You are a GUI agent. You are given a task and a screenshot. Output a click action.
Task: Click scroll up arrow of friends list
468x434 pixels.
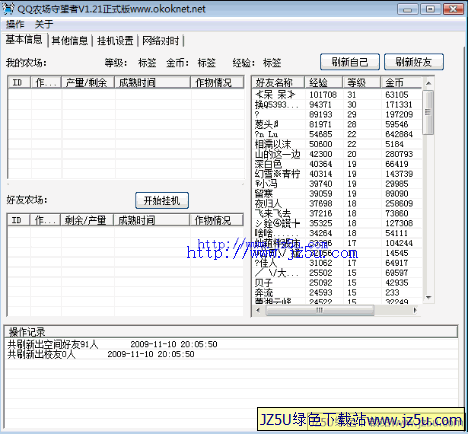[429, 83]
